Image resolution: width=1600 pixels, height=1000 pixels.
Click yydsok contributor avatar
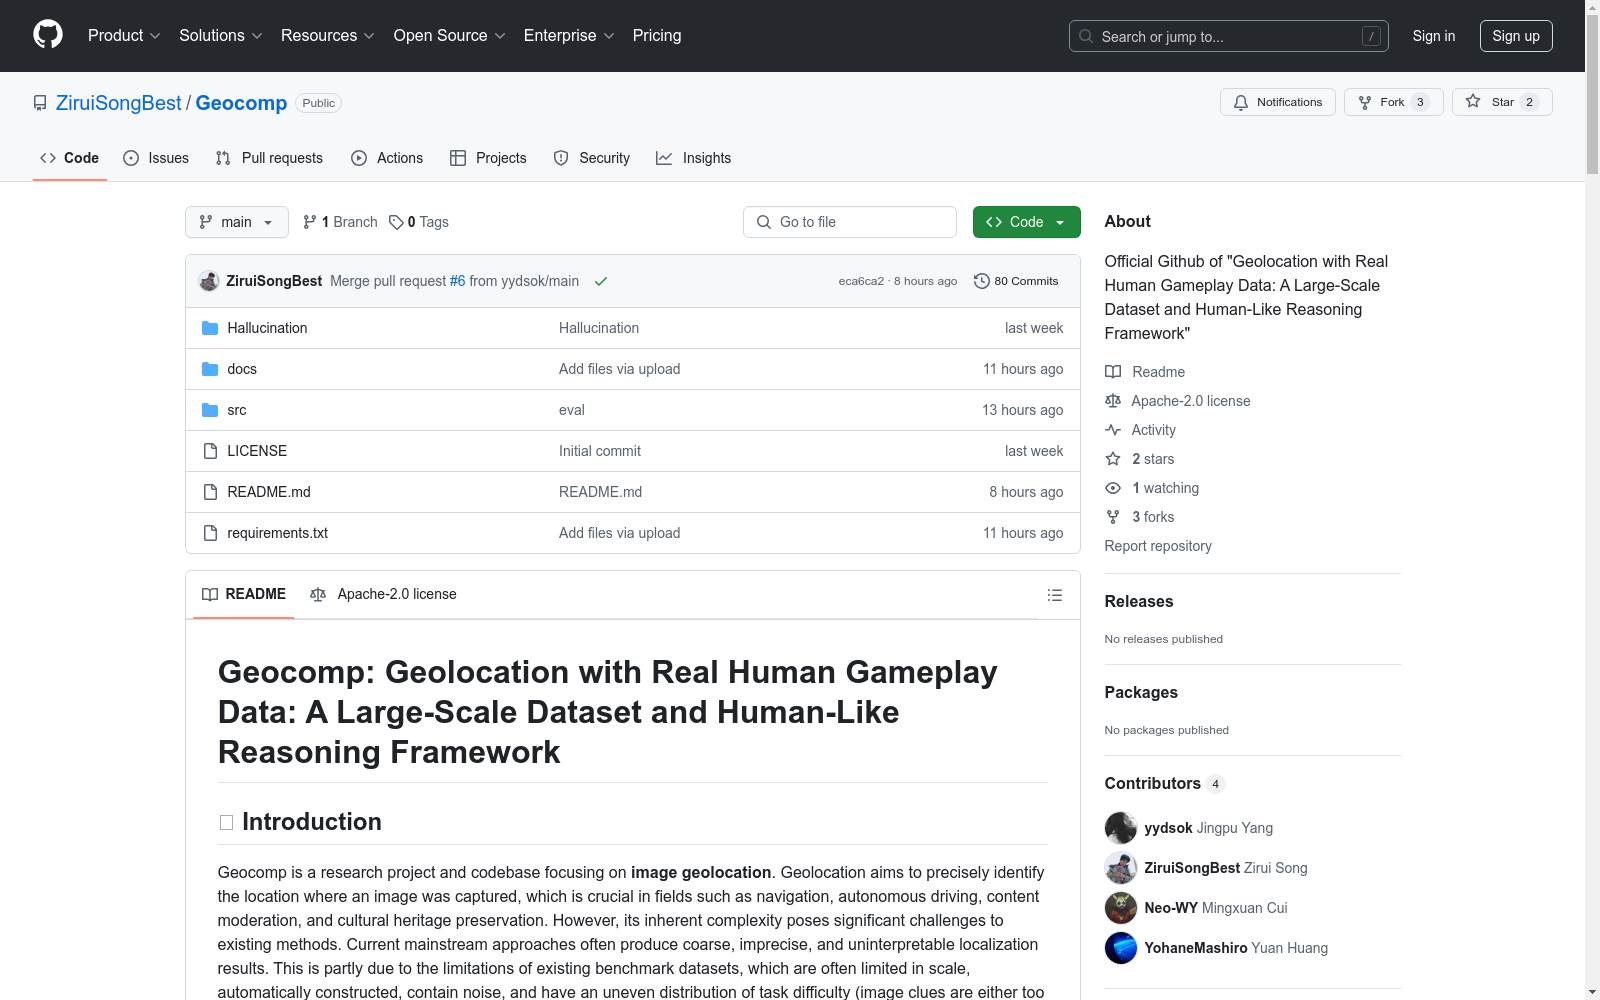pyautogui.click(x=1120, y=828)
